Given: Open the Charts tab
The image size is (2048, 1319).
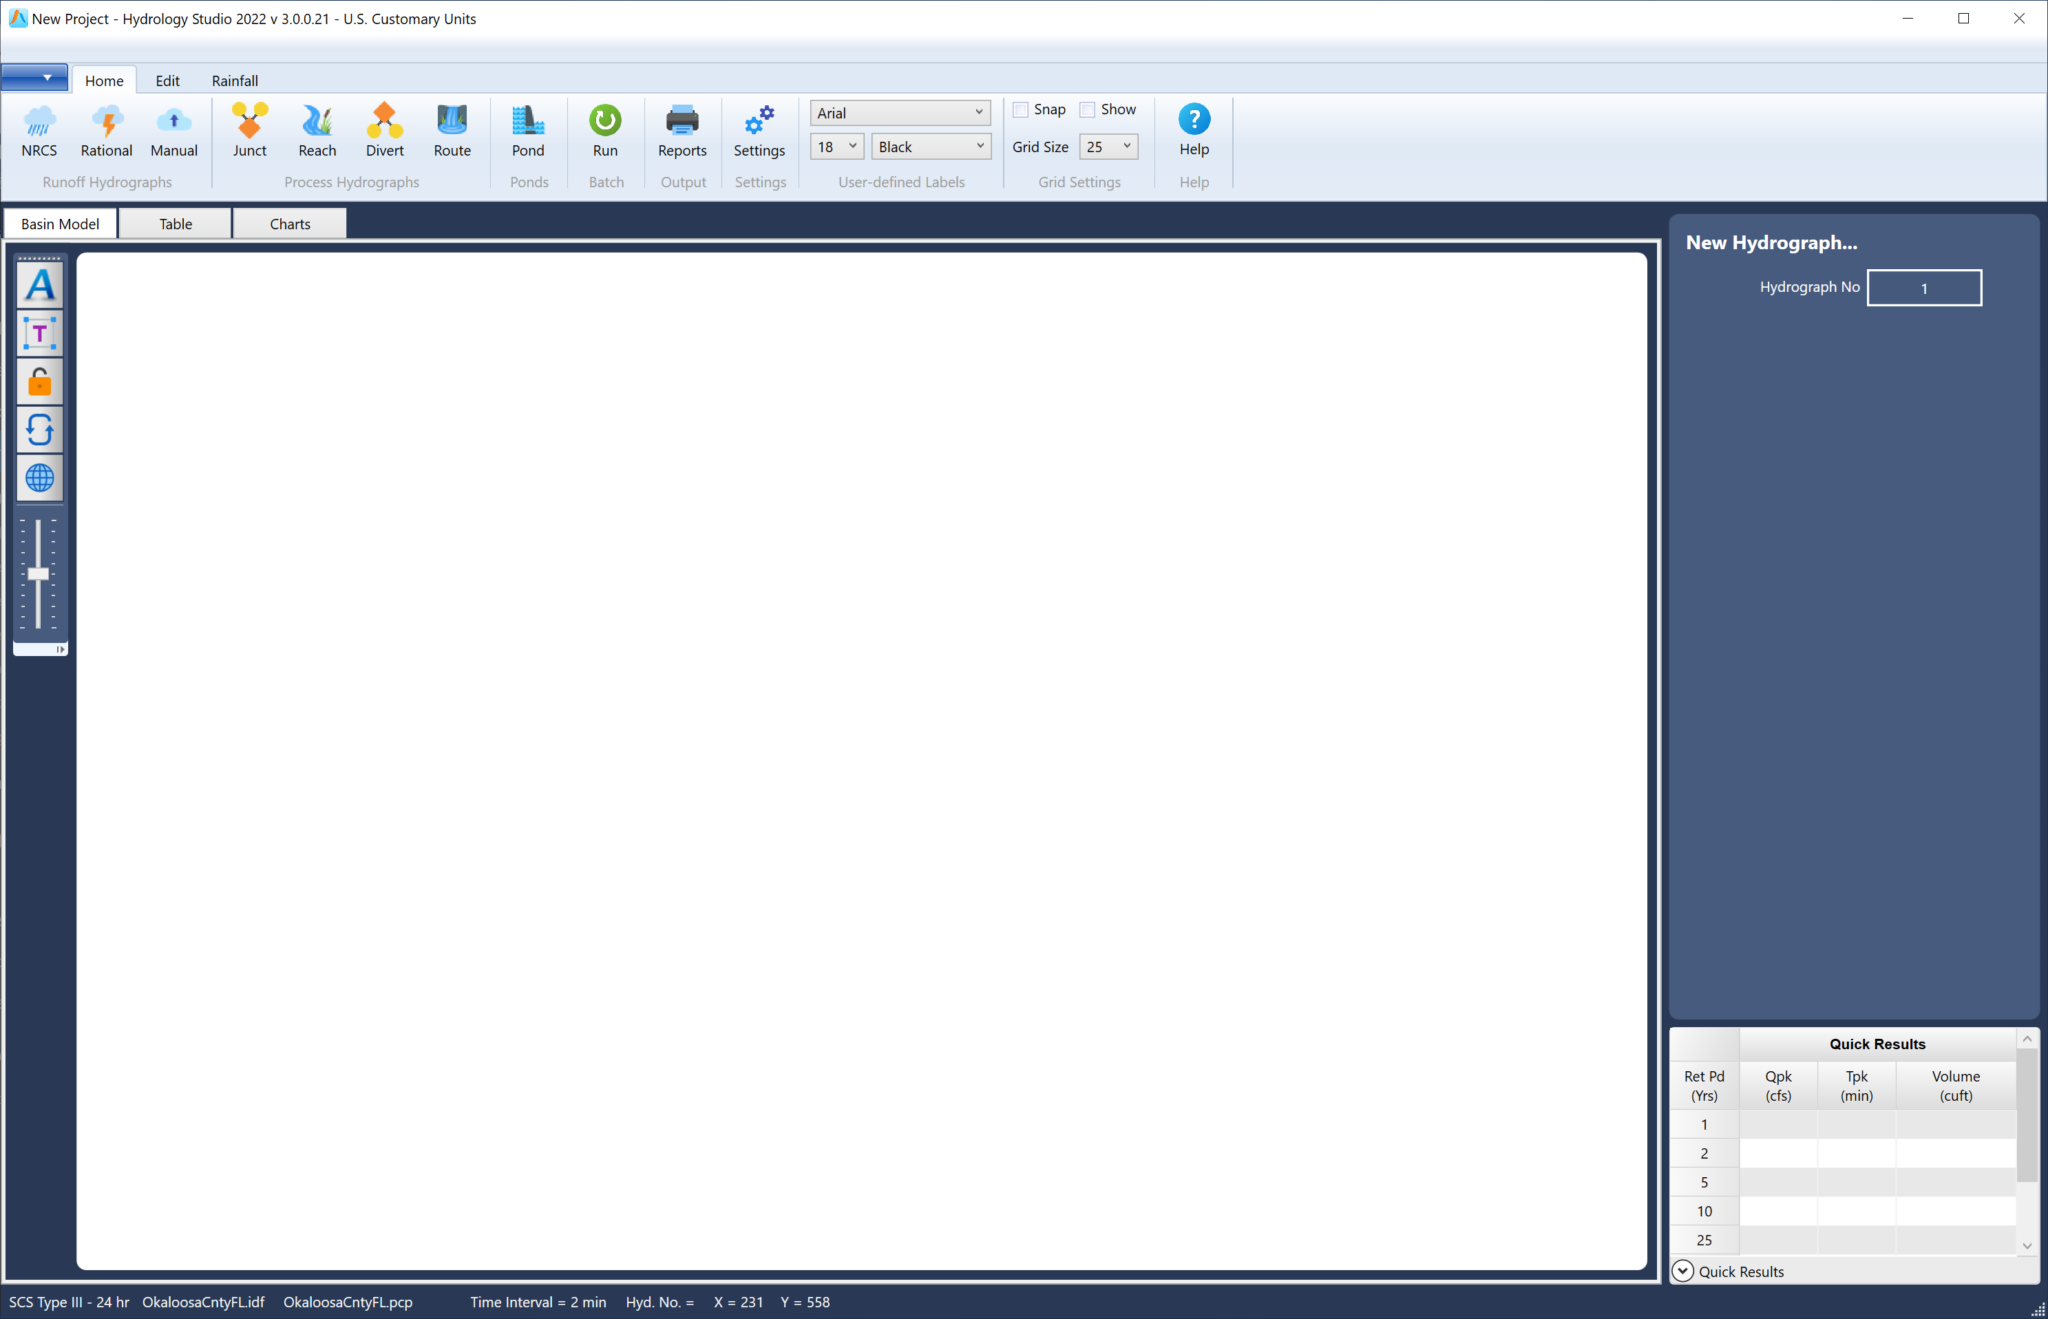Looking at the screenshot, I should tap(290, 224).
